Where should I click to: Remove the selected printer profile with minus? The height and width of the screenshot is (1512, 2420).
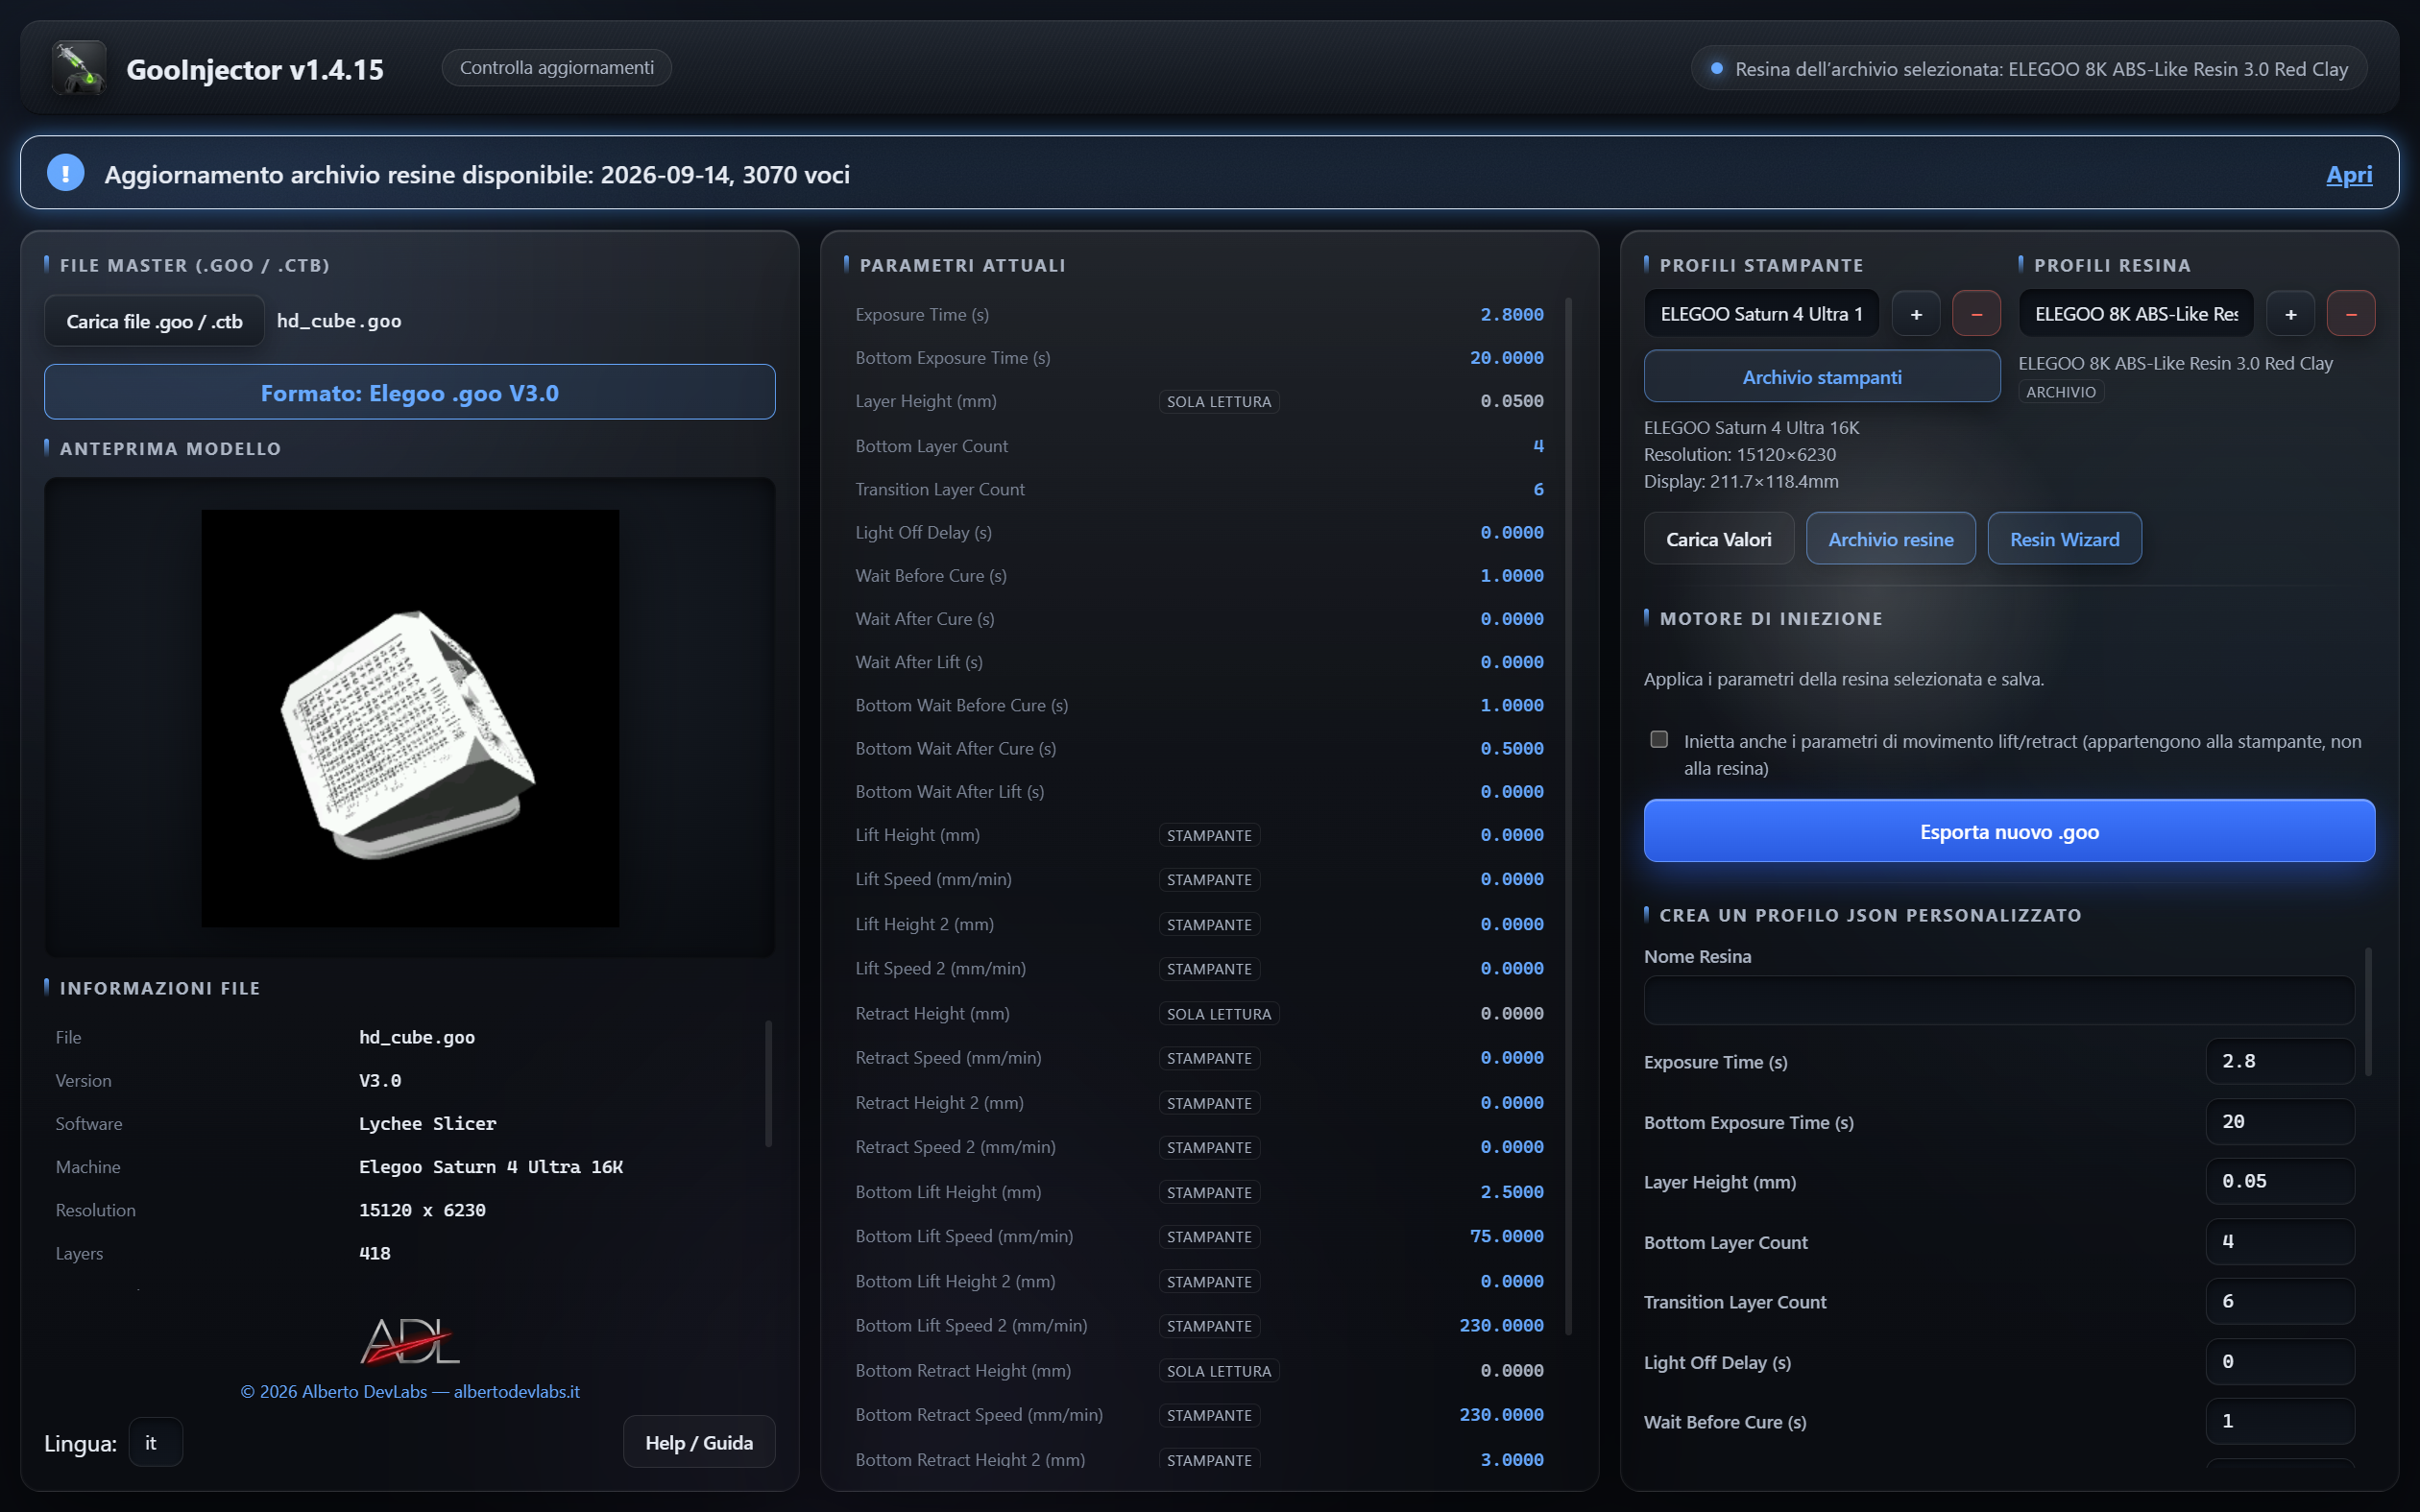tap(1976, 314)
